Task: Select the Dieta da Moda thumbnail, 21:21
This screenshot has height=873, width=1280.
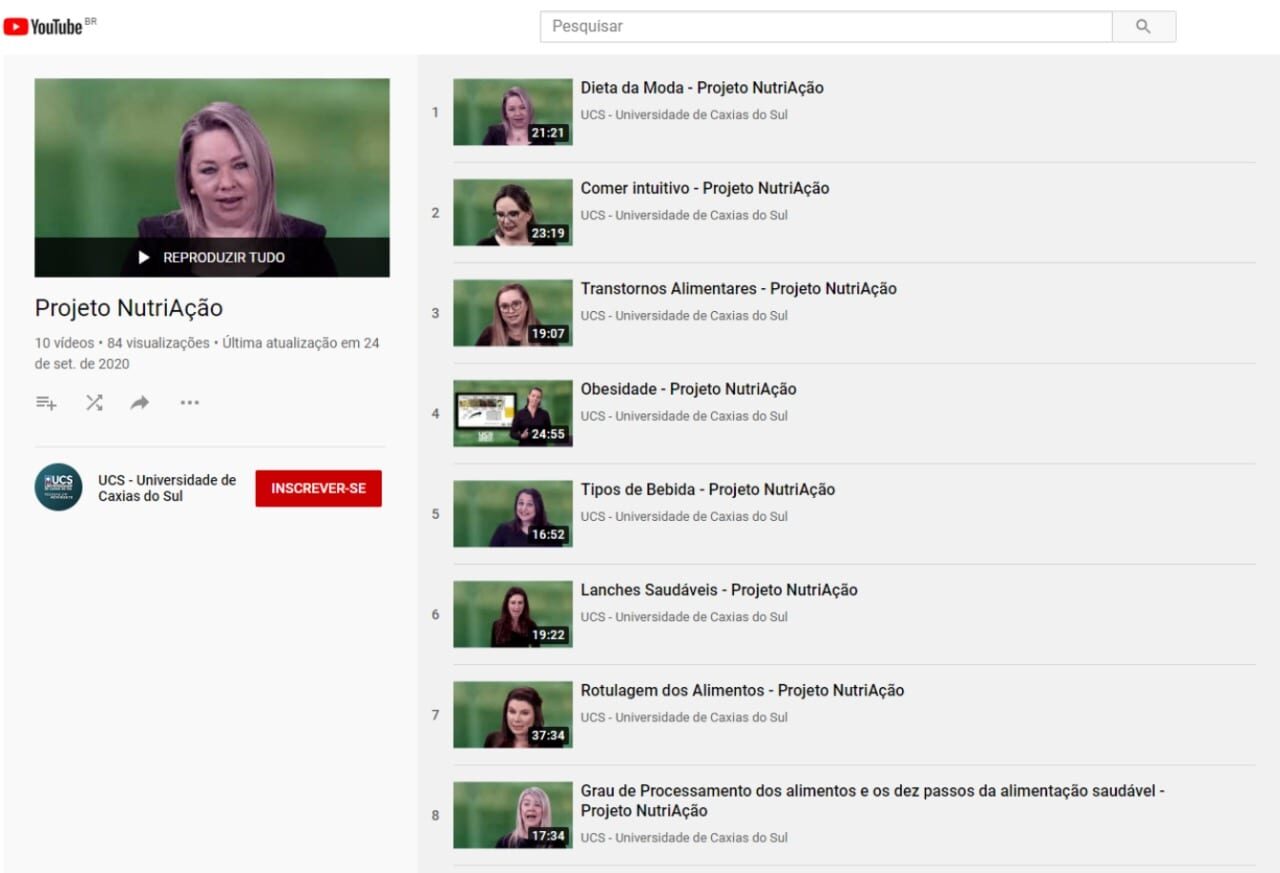Action: coord(513,112)
